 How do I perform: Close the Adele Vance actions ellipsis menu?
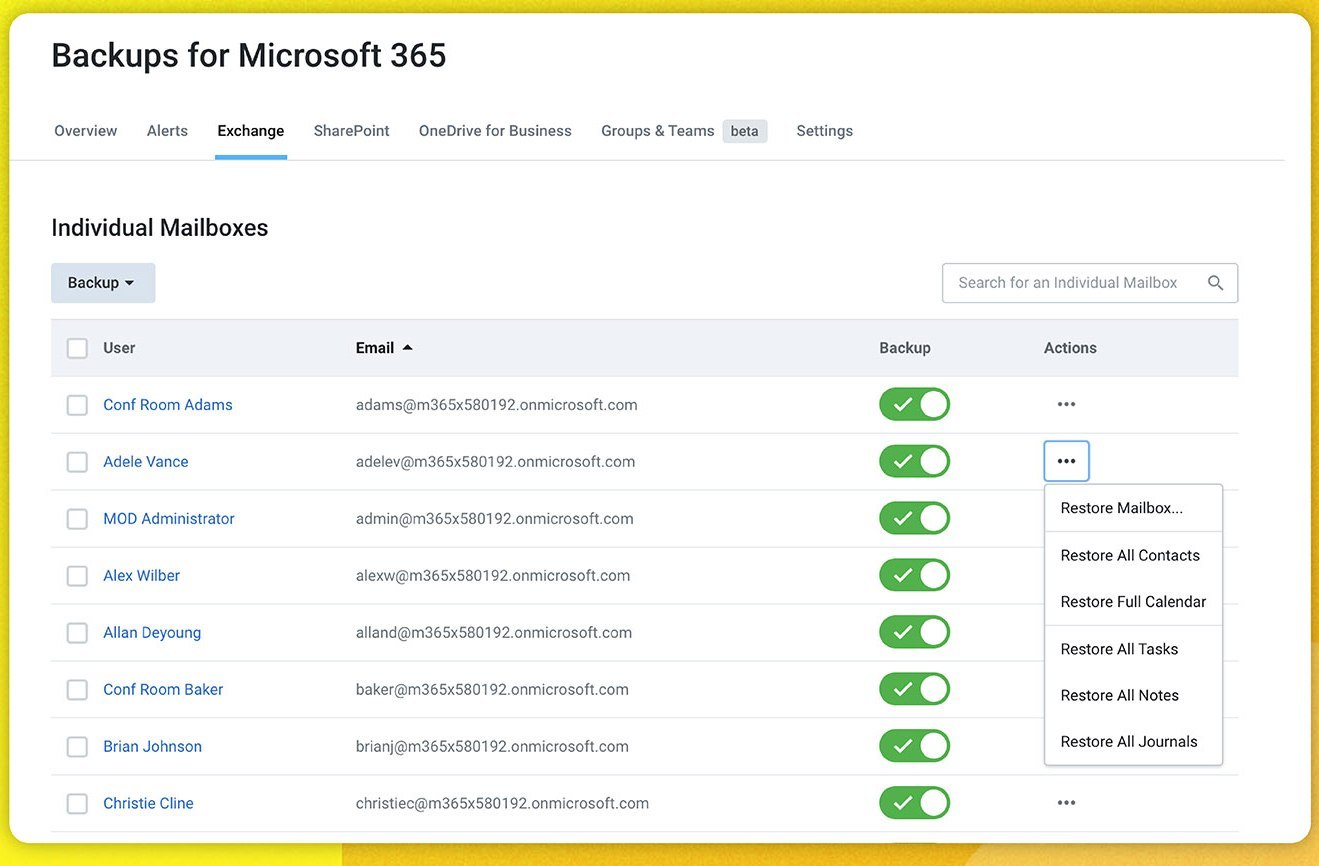[1066, 461]
